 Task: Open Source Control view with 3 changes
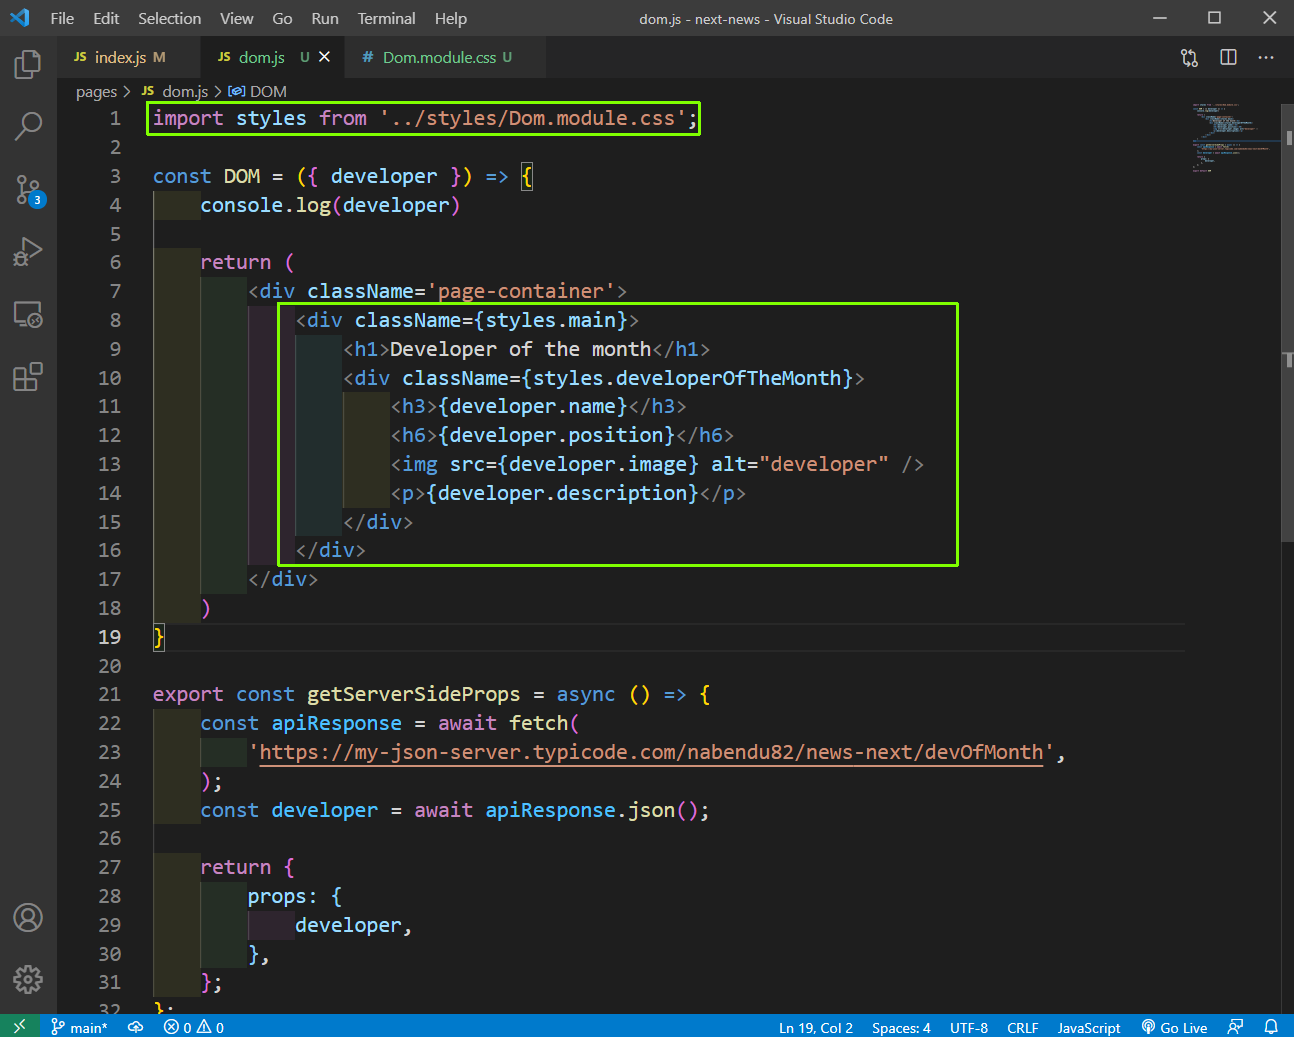29,190
